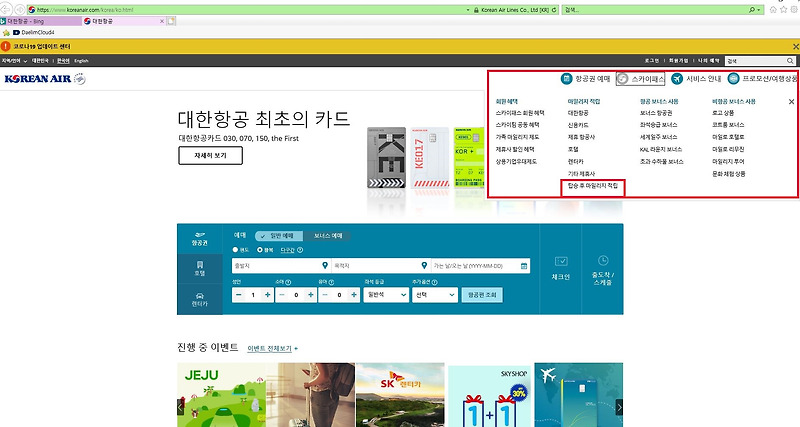Viewport: 800px width, 427px height.
Task: Open the 신용카드 mileage menu item
Action: coord(578,125)
